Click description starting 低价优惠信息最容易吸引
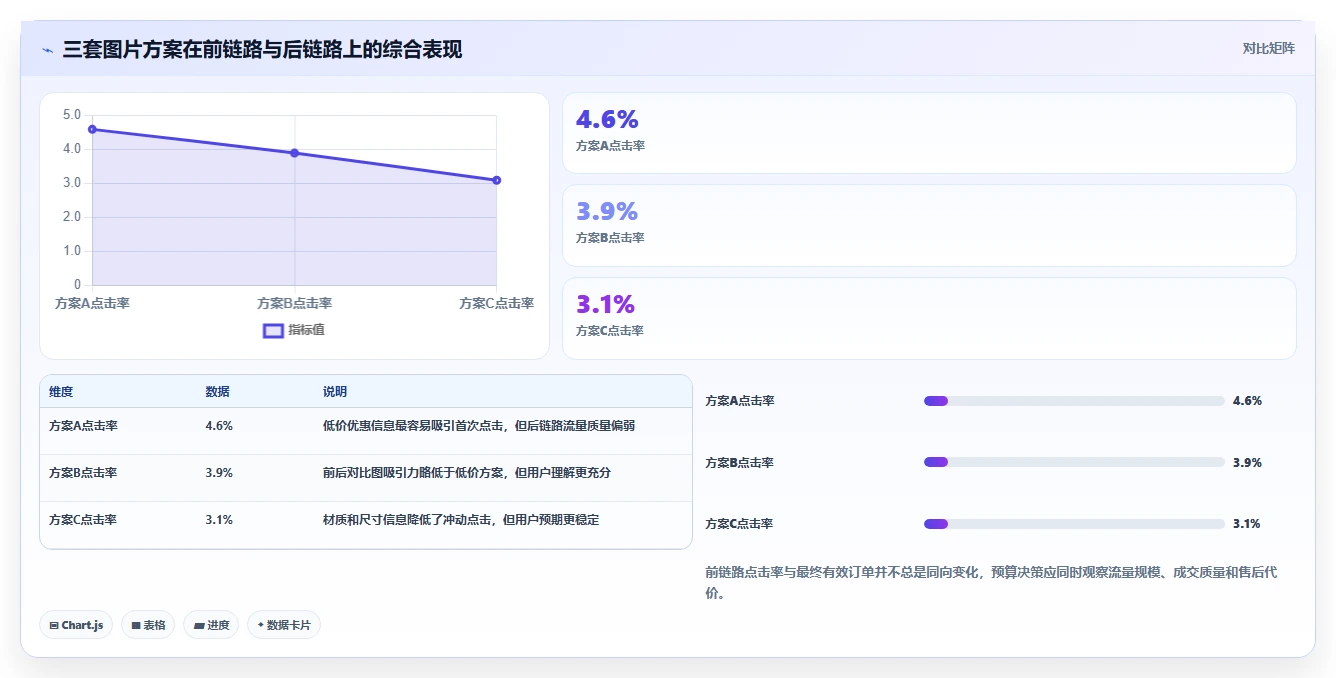 click(x=479, y=426)
